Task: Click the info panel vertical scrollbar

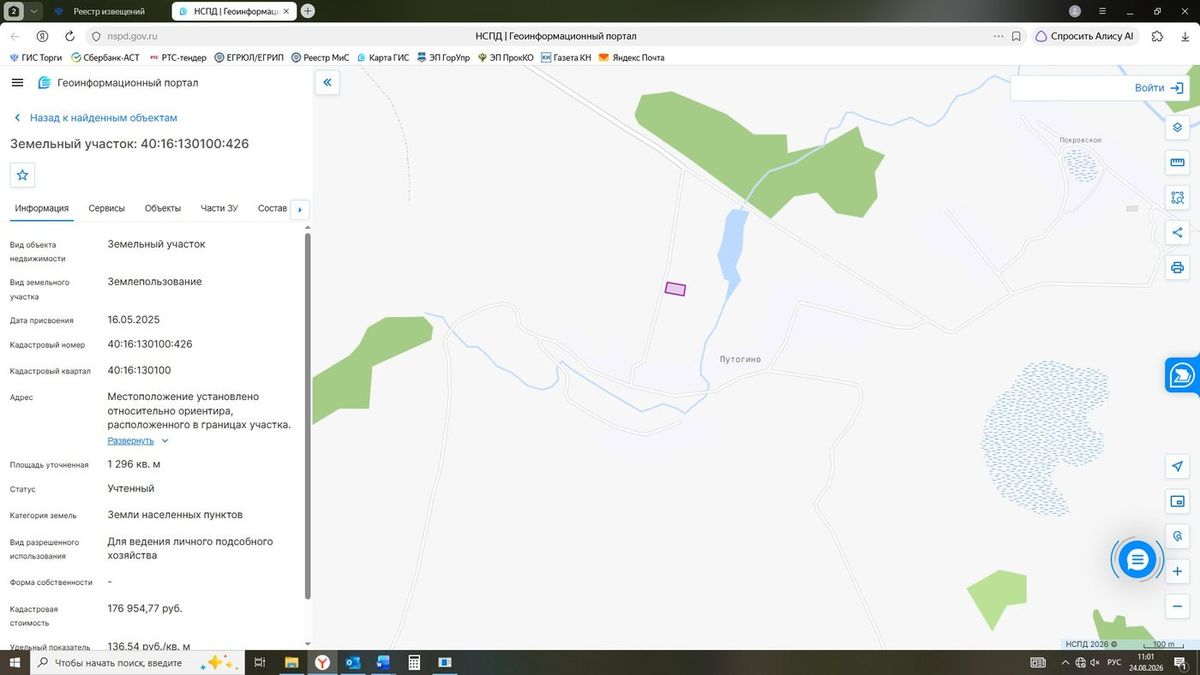Action: [x=307, y=415]
